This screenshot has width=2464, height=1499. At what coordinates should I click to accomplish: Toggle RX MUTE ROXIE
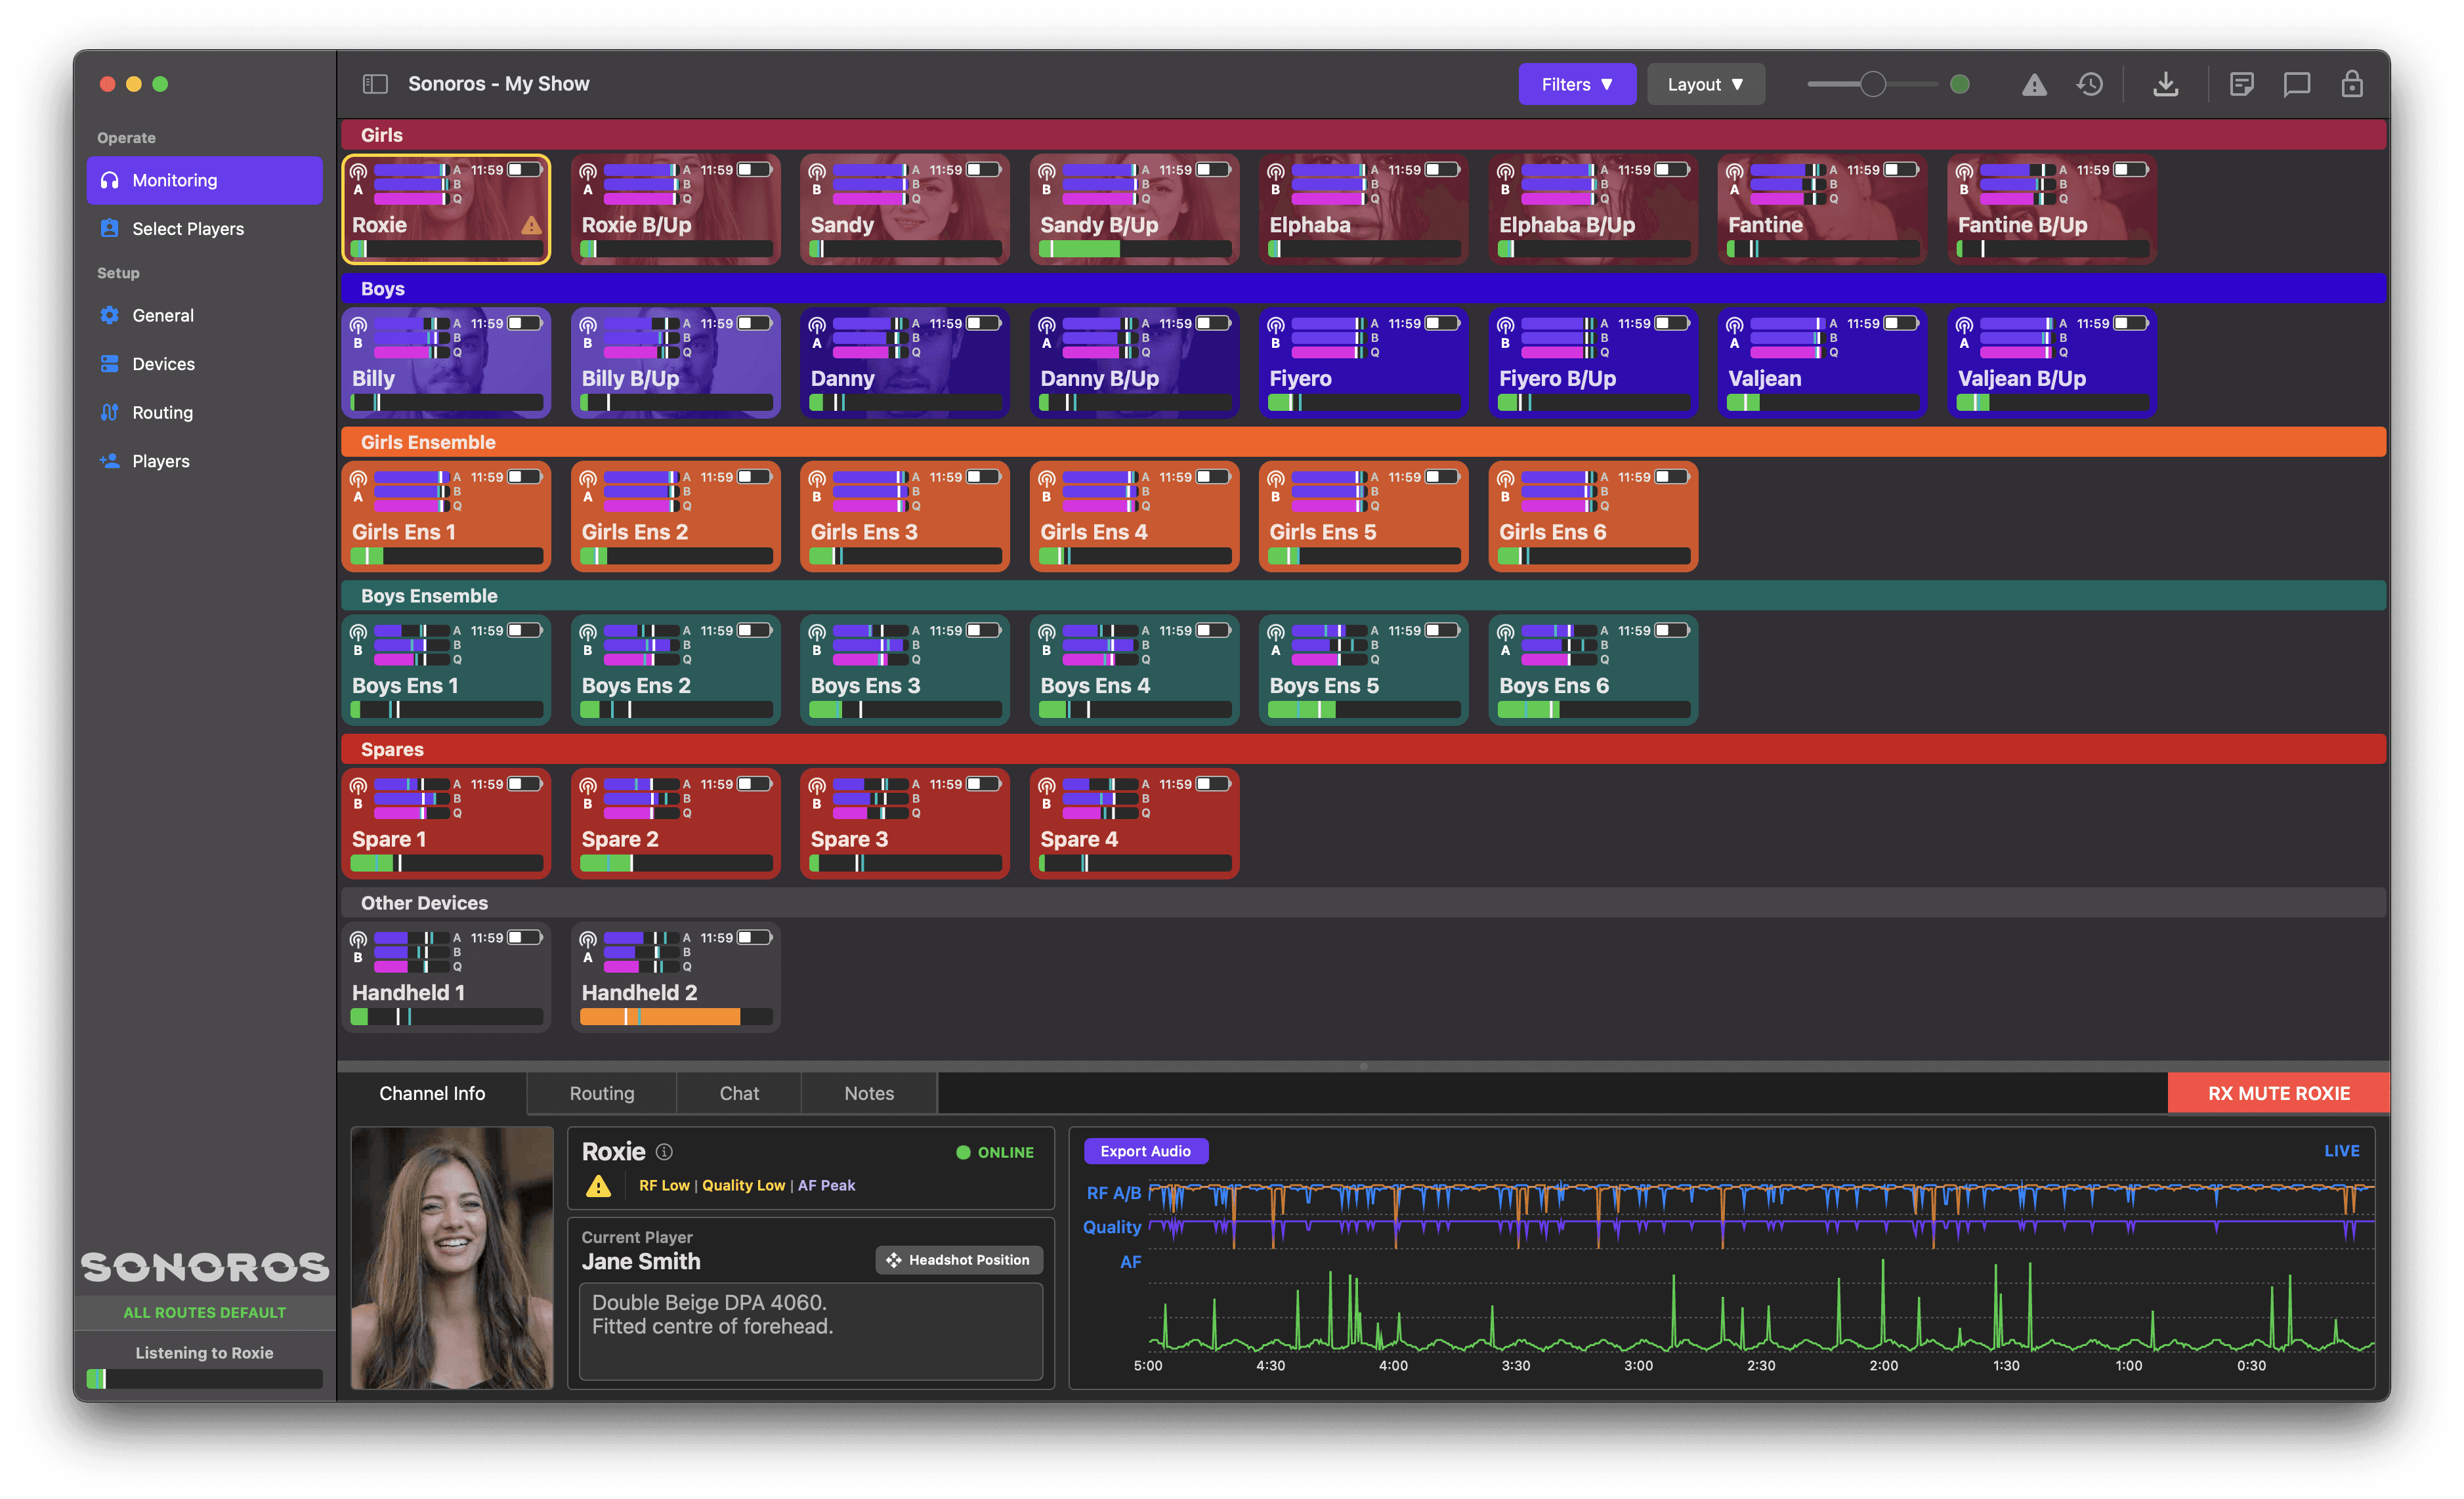pyautogui.click(x=2278, y=1093)
